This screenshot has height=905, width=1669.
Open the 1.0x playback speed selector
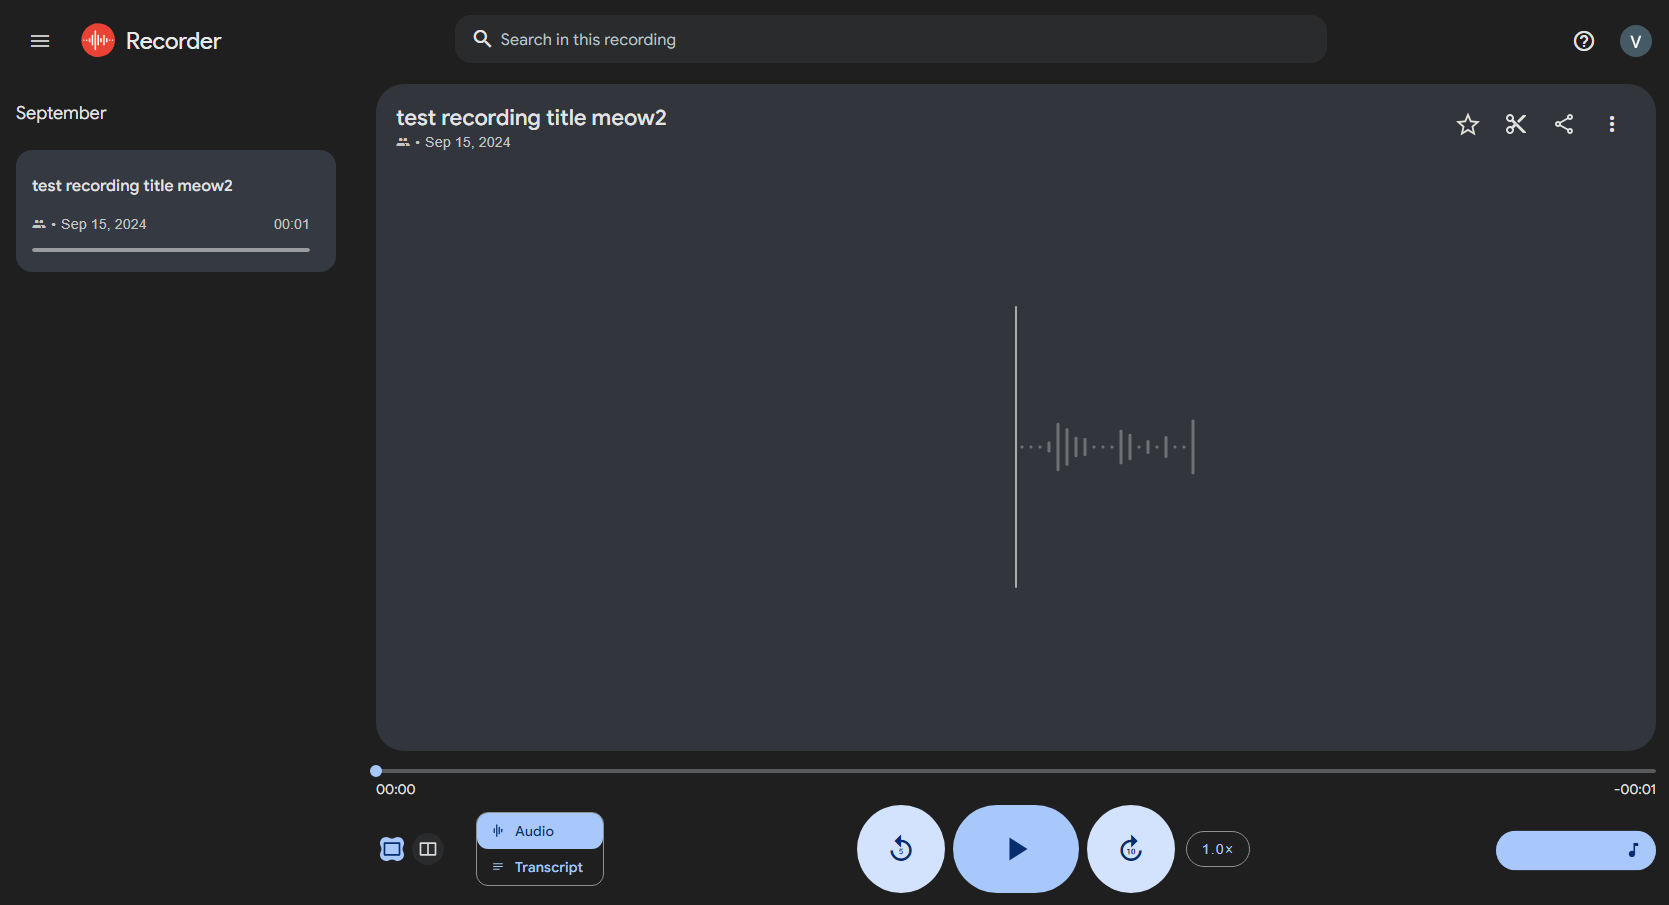1217,849
